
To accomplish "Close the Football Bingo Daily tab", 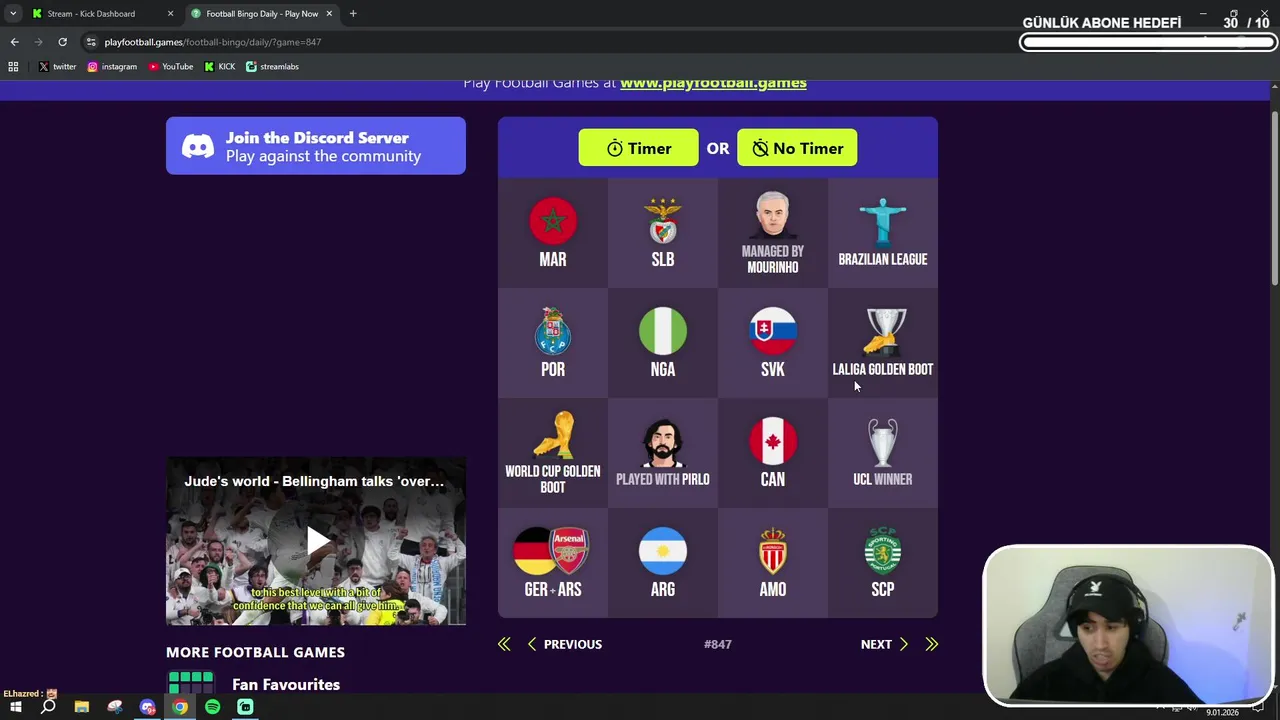I will 329,14.
